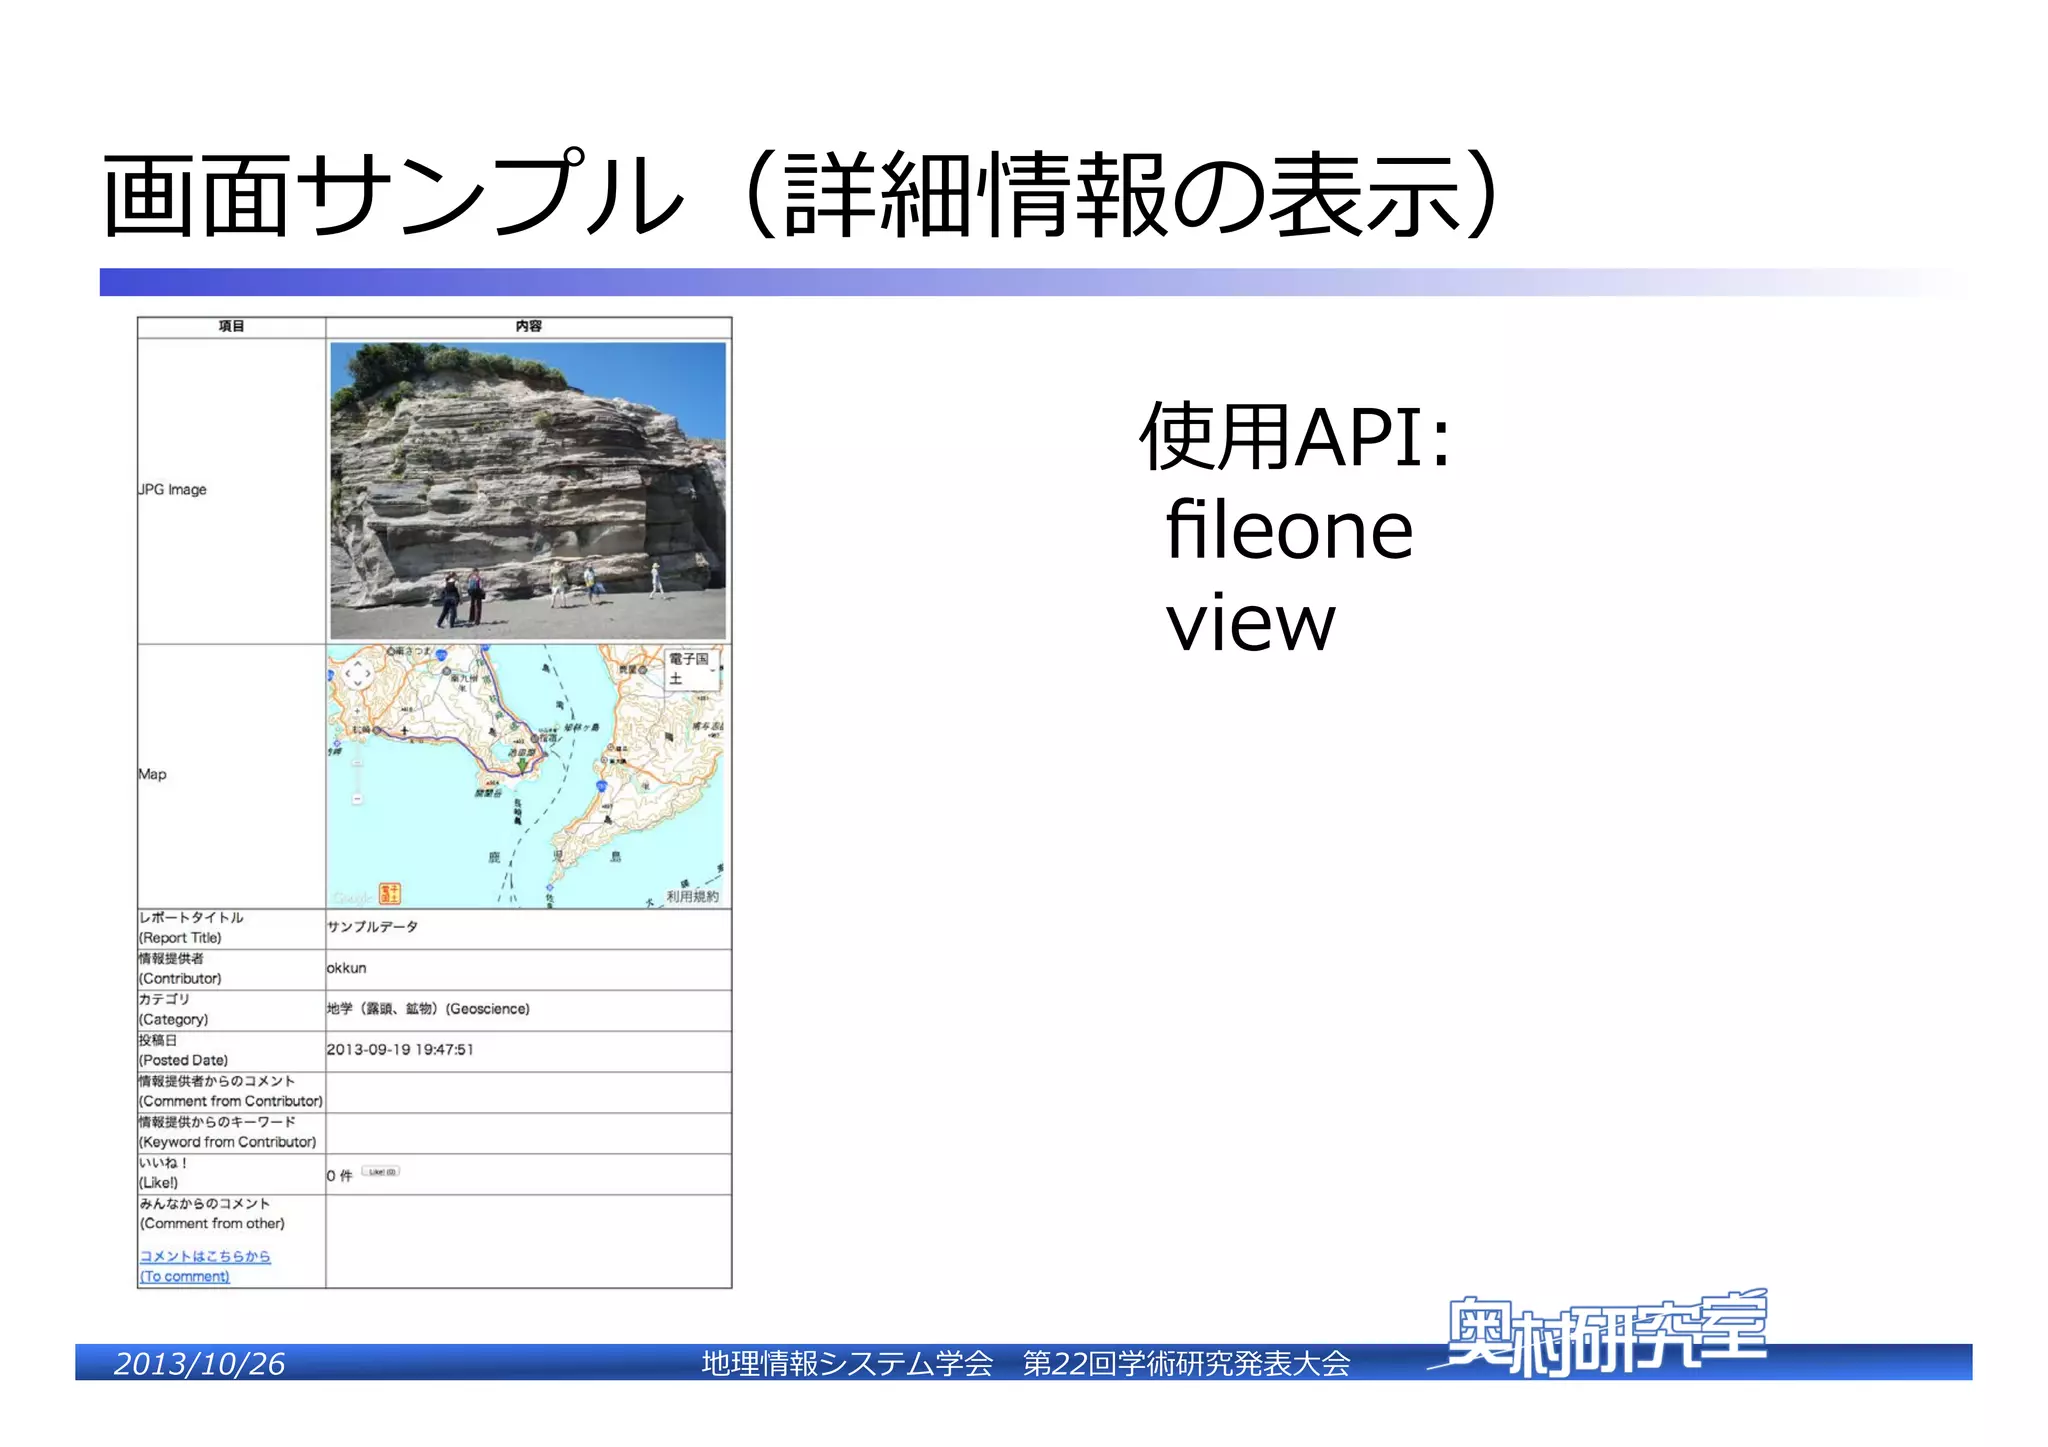Click the map zoom-out minus button

coord(357,799)
